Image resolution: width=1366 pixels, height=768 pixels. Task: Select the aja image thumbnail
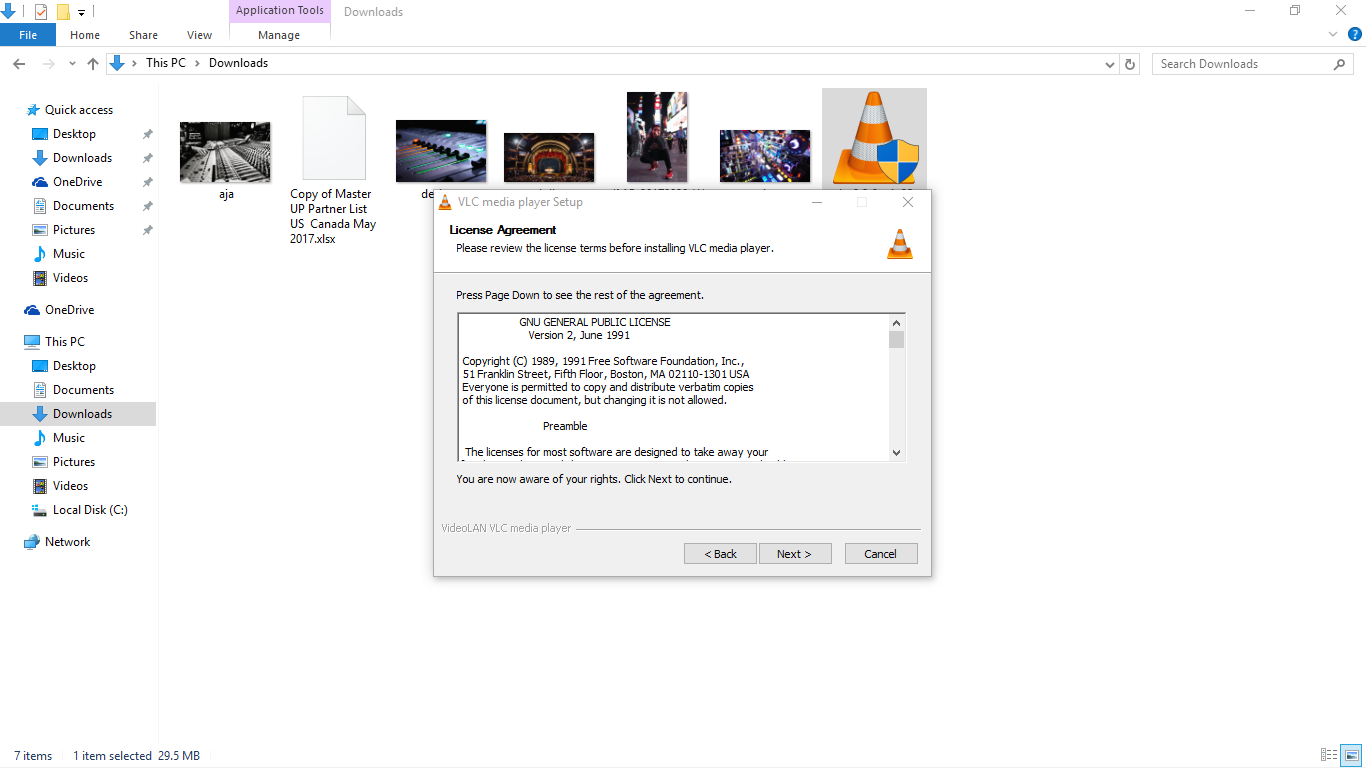(225, 152)
